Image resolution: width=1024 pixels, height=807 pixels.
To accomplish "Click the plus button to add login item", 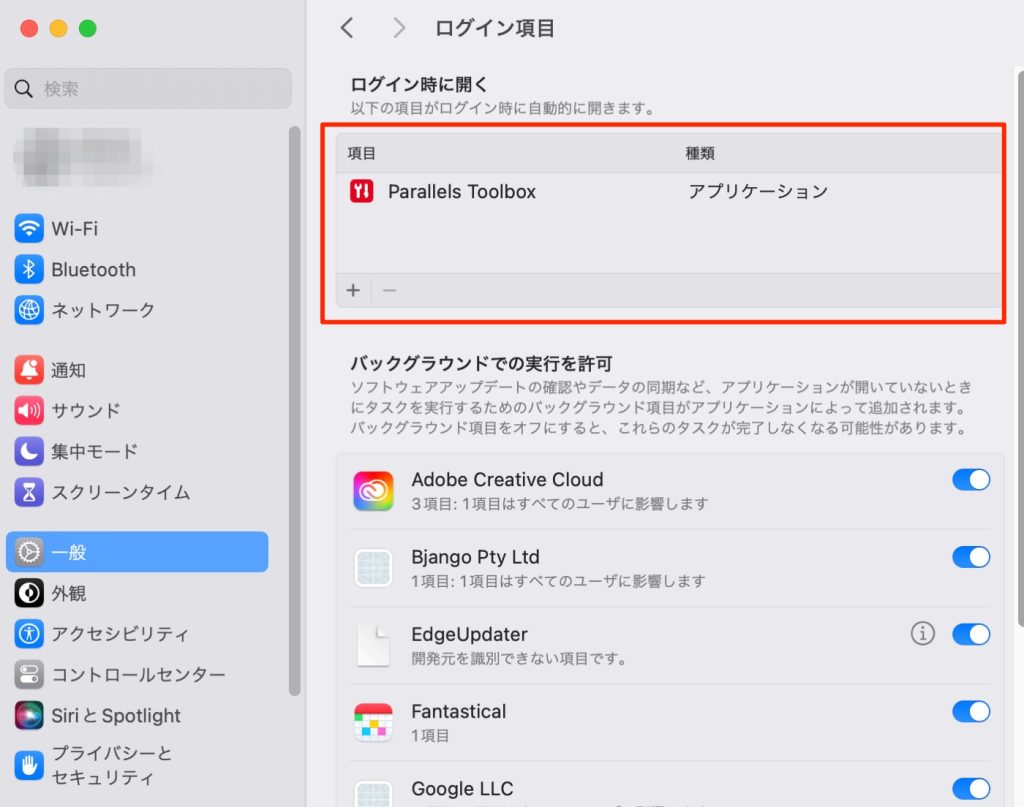I will pos(353,290).
